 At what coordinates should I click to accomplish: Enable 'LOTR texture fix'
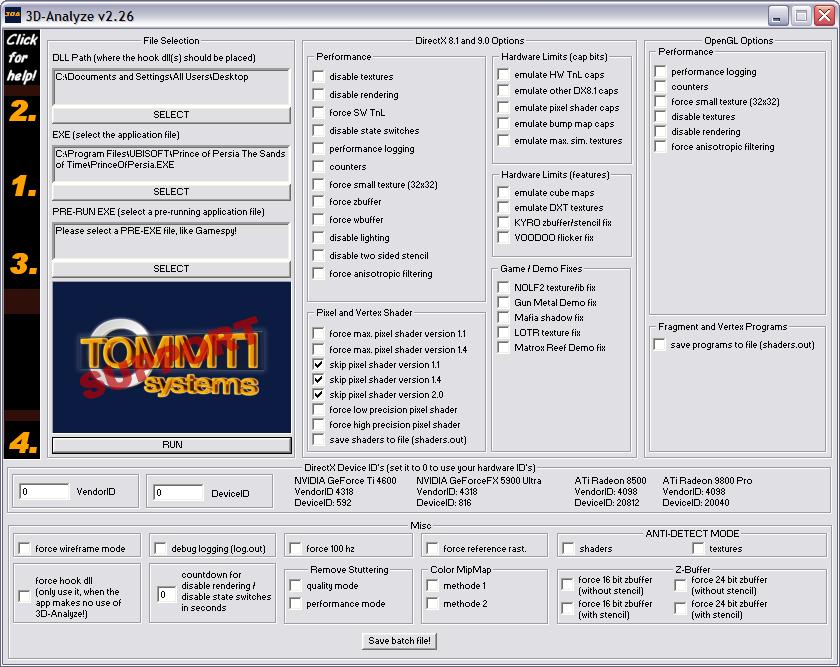[504, 332]
